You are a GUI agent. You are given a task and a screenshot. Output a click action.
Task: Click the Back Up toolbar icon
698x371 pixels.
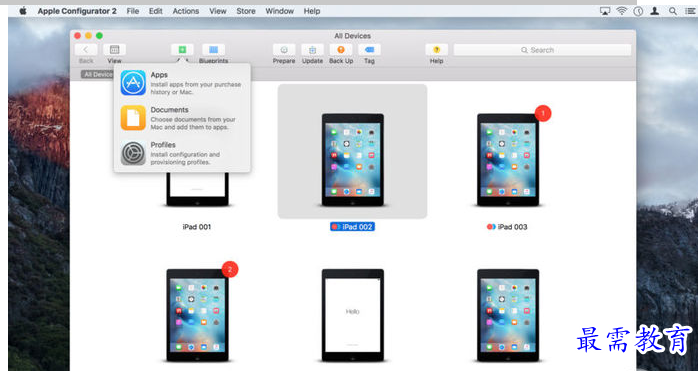coord(341,49)
